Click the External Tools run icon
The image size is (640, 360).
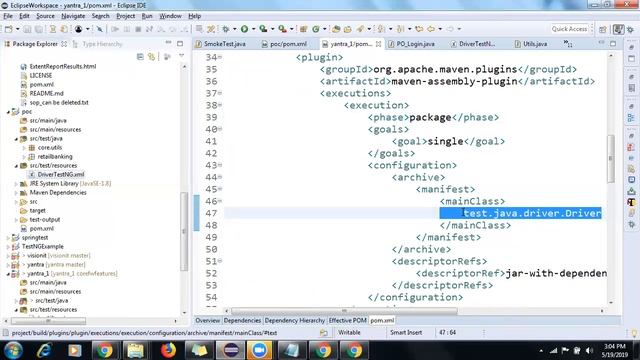click(282, 29)
